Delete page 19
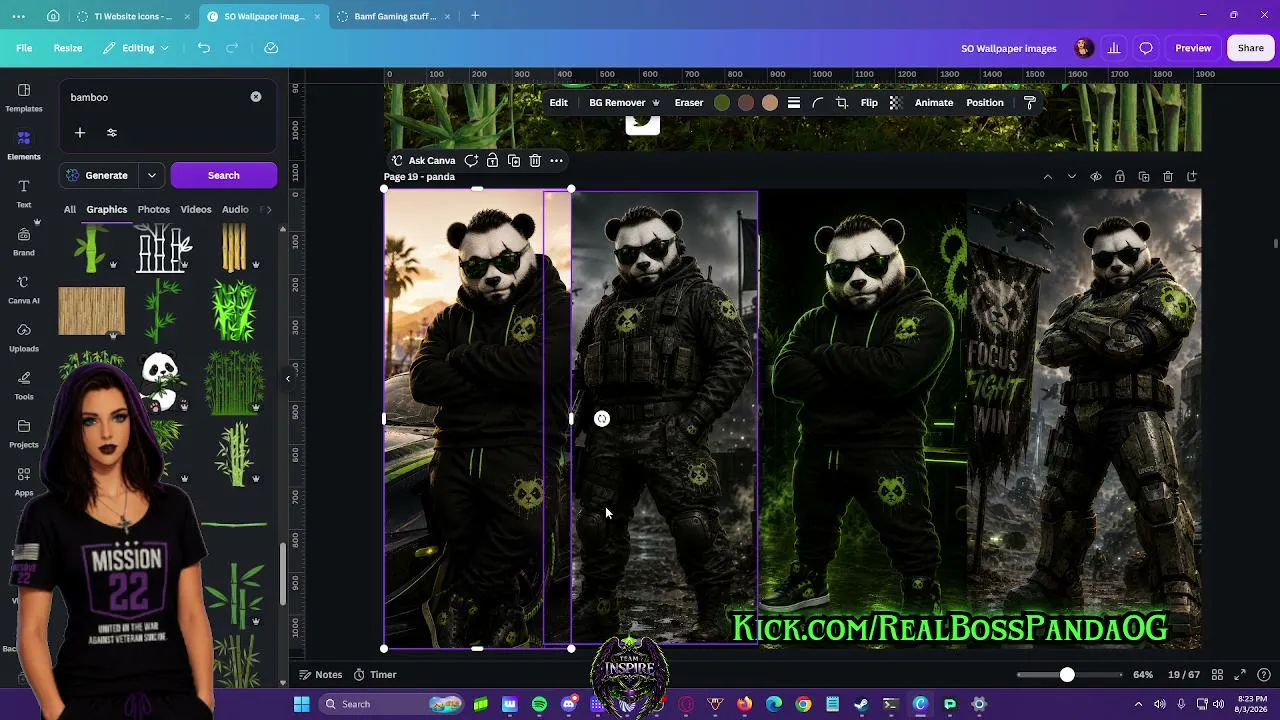Viewport: 1280px width, 720px height. point(1168,177)
